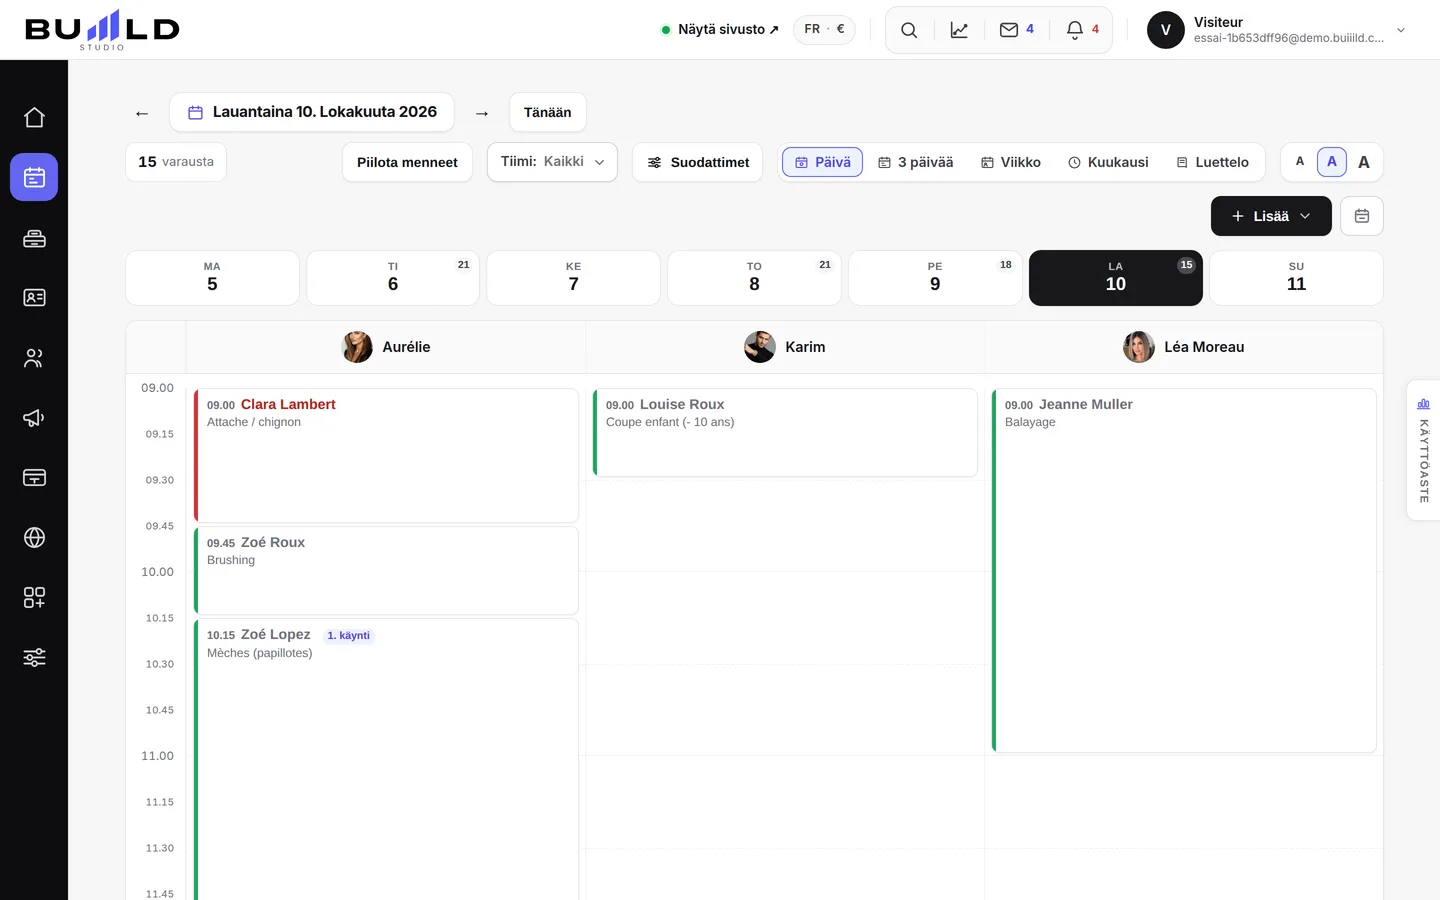Image resolution: width=1440 pixels, height=900 pixels.
Task: Select the medium text size A
Action: [x=1332, y=162]
